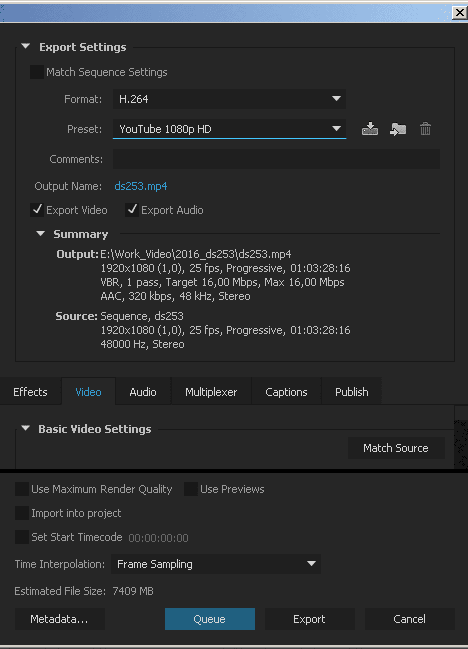Open the Format dropdown showing H.264
Viewport: 468px width, 649px height.
(x=229, y=99)
